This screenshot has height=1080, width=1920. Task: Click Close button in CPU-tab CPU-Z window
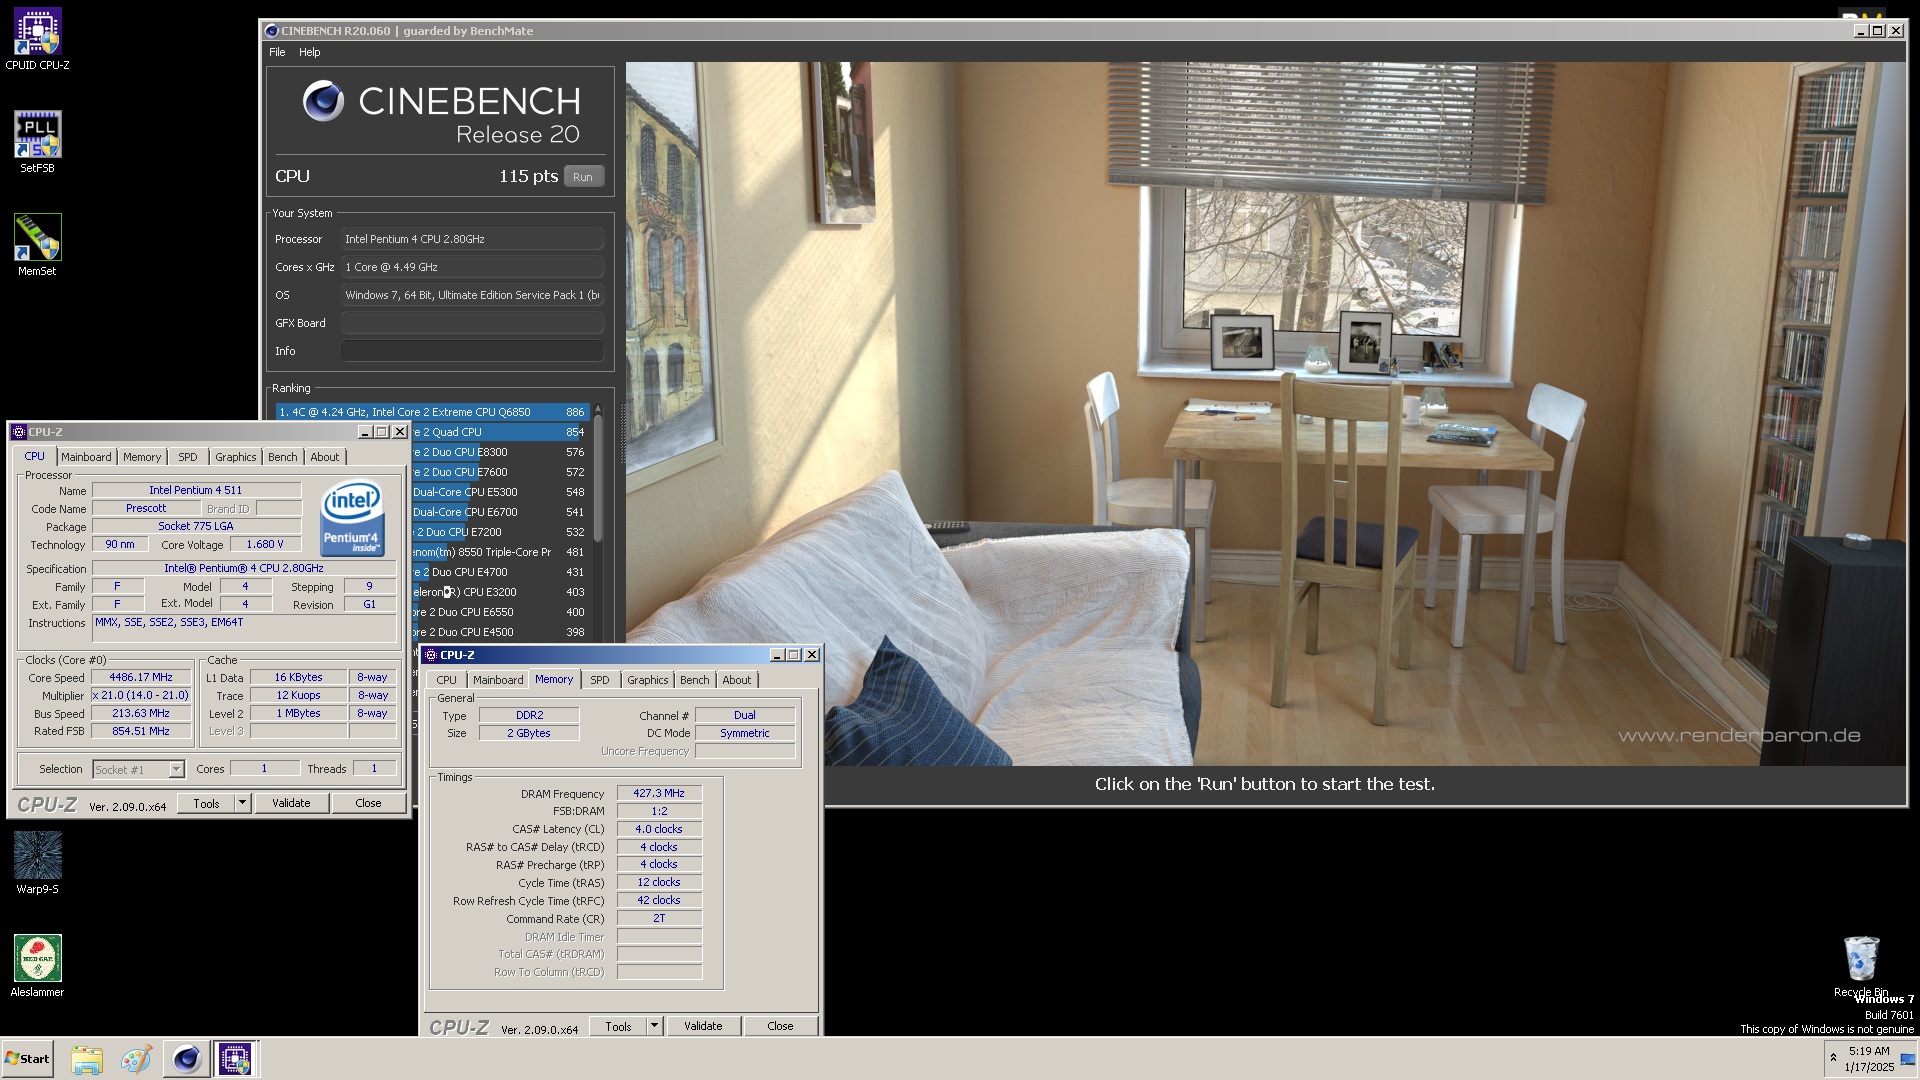point(368,803)
